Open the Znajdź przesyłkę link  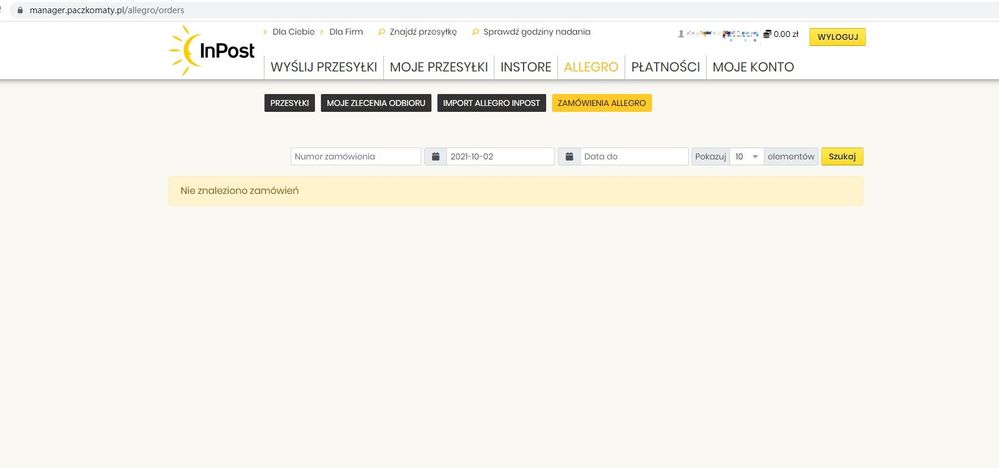pos(423,32)
